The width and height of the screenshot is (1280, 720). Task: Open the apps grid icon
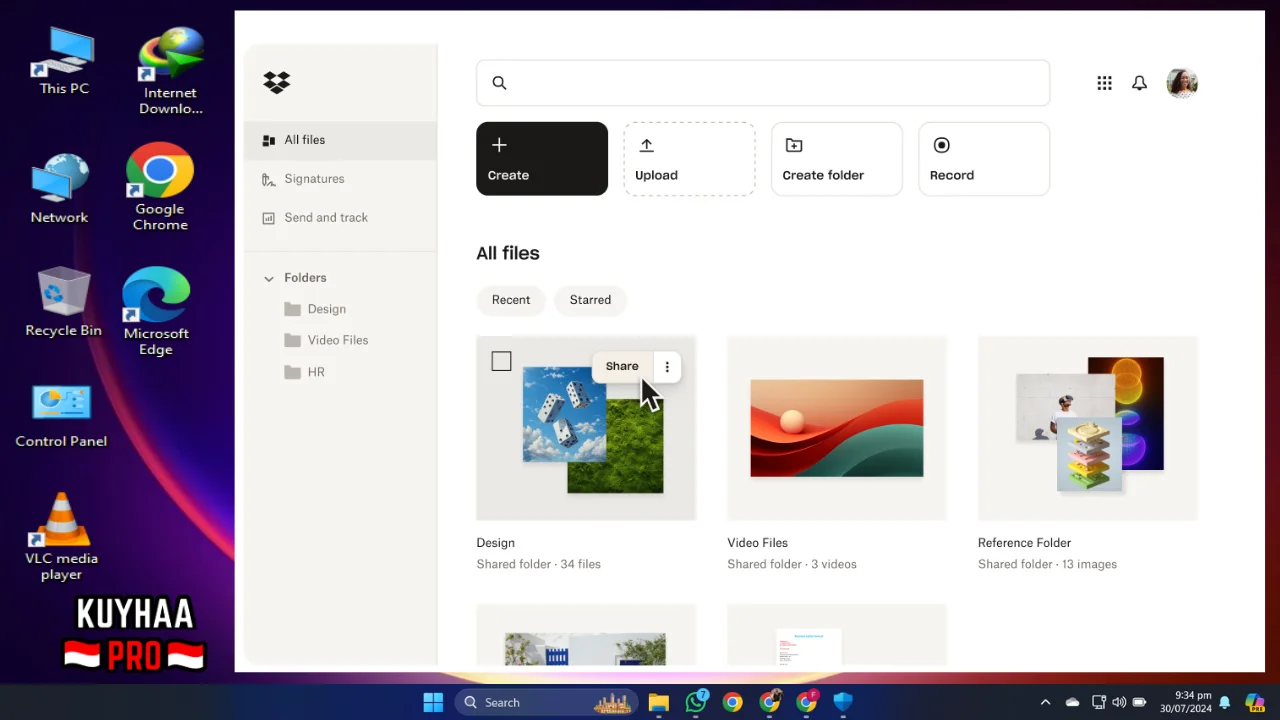[x=1104, y=83]
